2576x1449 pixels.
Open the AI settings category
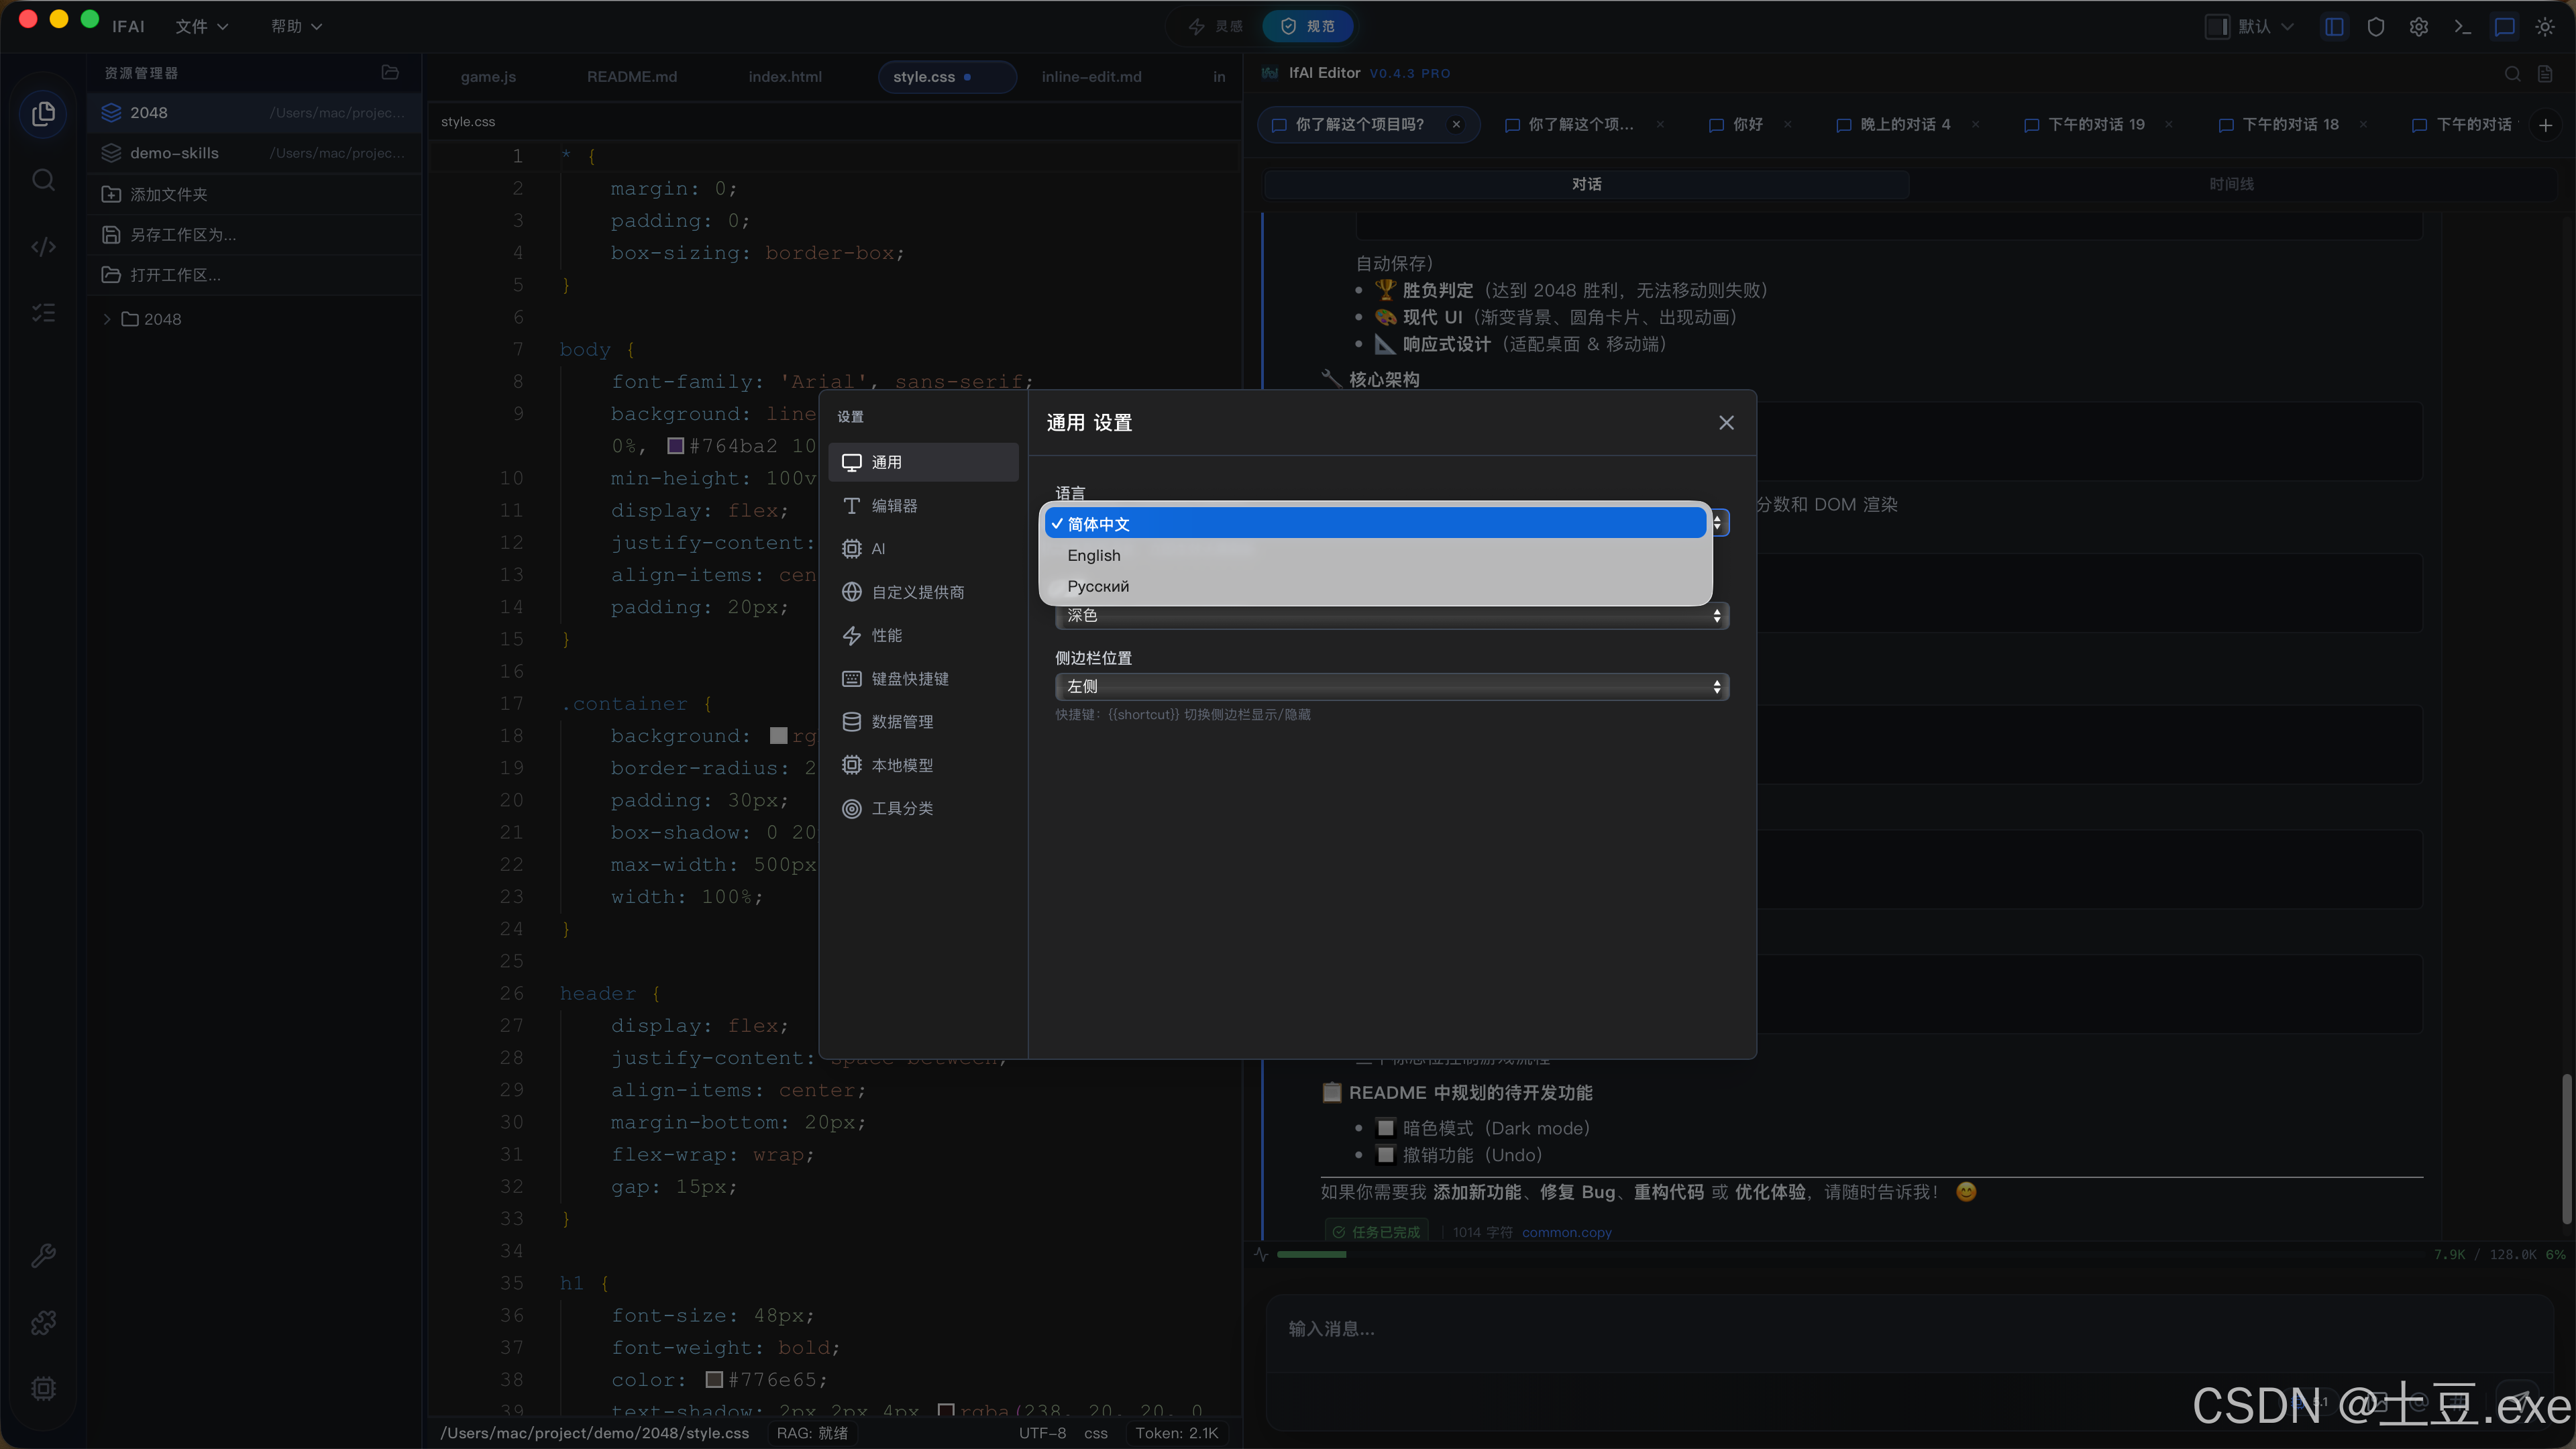pos(923,549)
